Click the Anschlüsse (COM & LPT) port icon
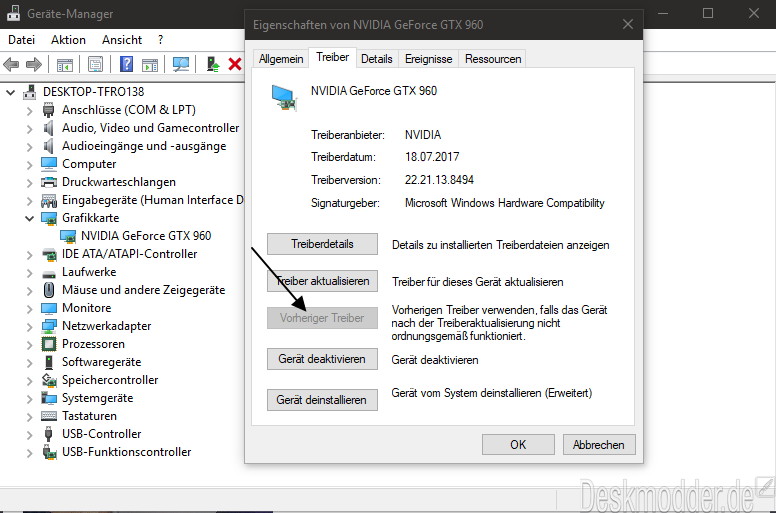This screenshot has width=776, height=513. tap(48, 110)
